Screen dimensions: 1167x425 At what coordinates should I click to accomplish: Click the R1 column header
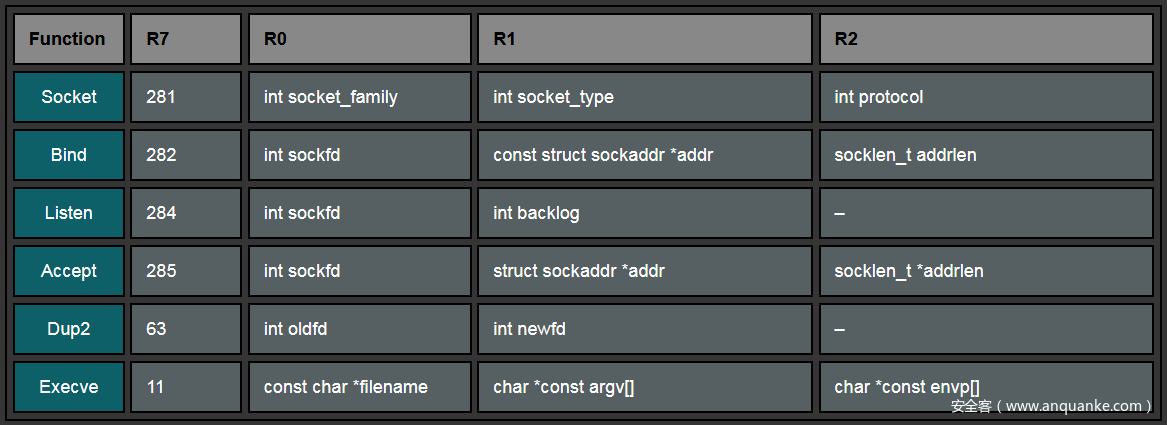pos(645,39)
